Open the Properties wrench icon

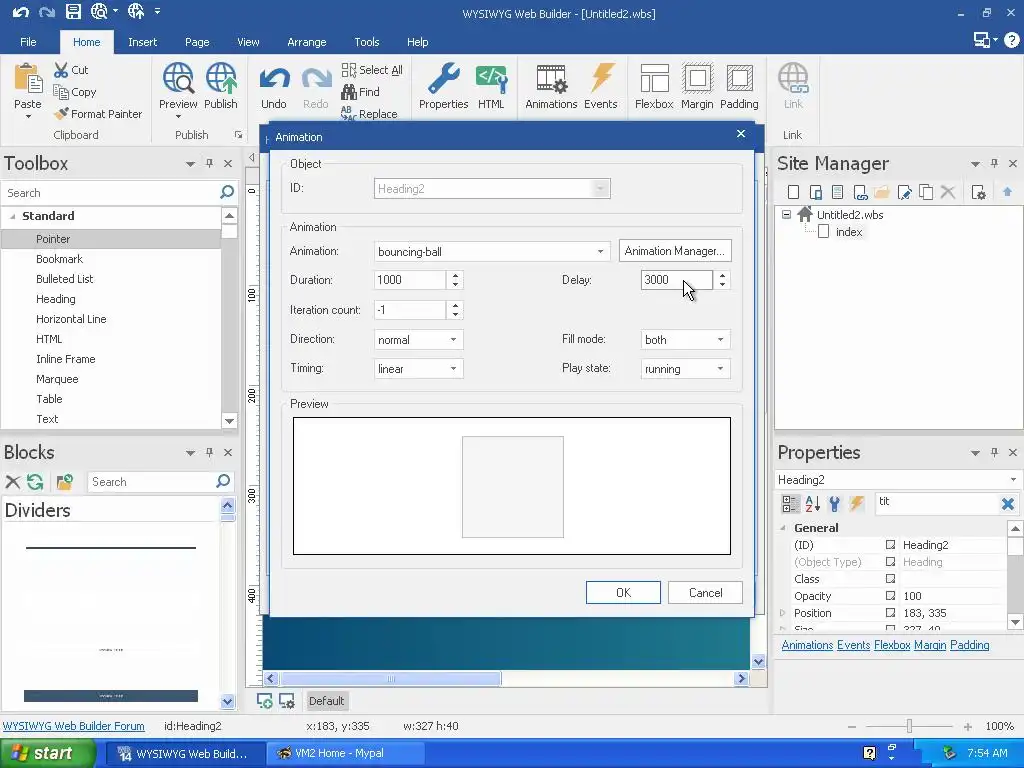[x=443, y=78]
